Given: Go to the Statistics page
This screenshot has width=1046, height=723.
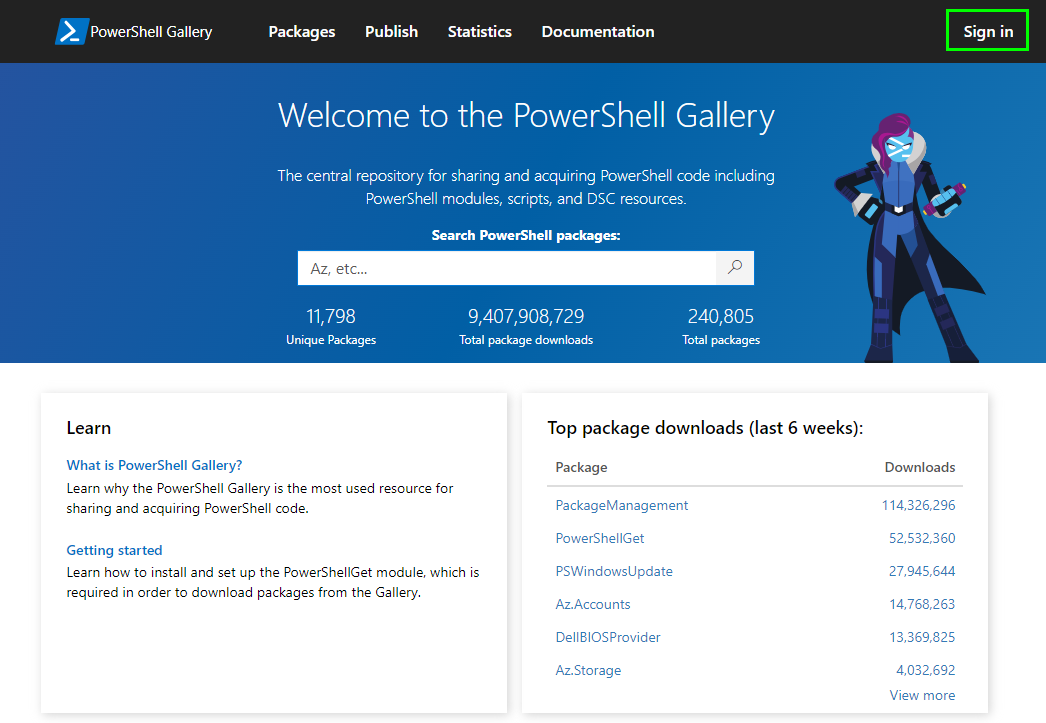Looking at the screenshot, I should click(x=479, y=32).
